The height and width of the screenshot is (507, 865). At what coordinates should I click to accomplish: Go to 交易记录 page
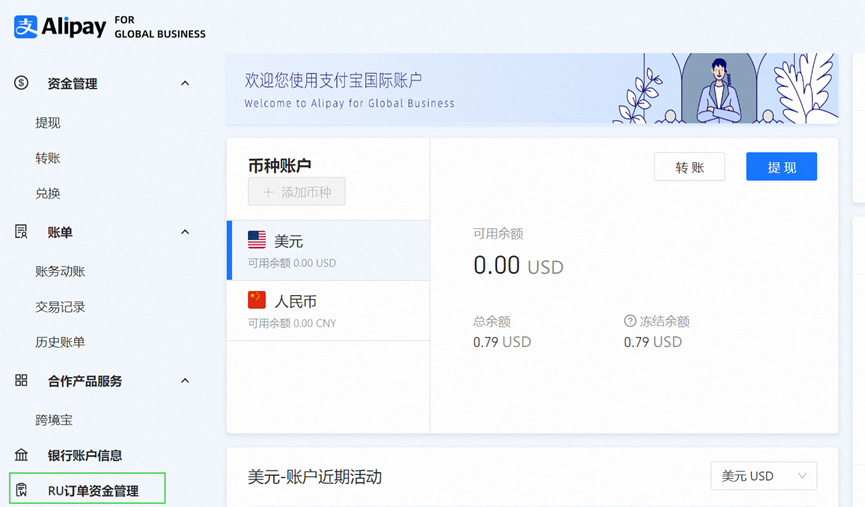[x=60, y=307]
